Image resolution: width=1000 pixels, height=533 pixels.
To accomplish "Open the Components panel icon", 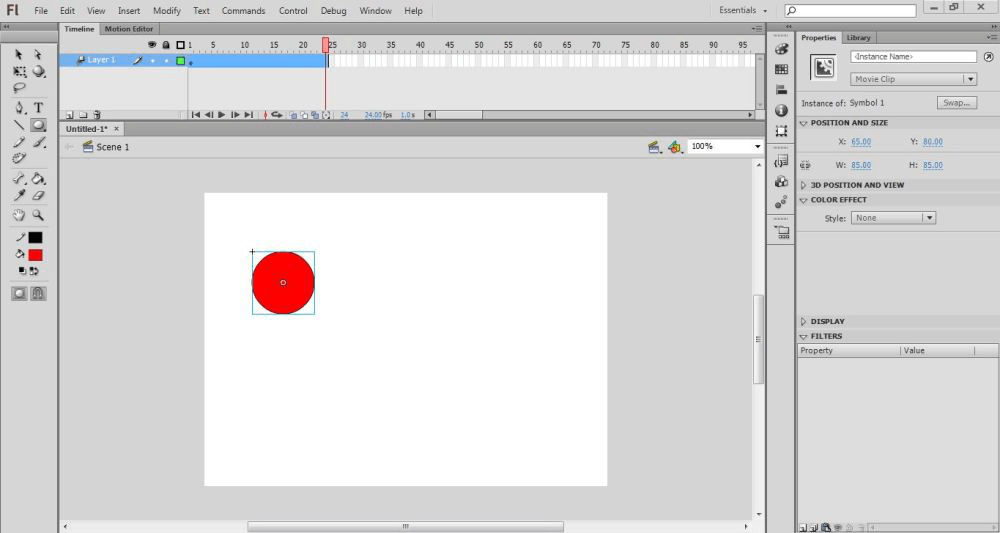I will [781, 182].
